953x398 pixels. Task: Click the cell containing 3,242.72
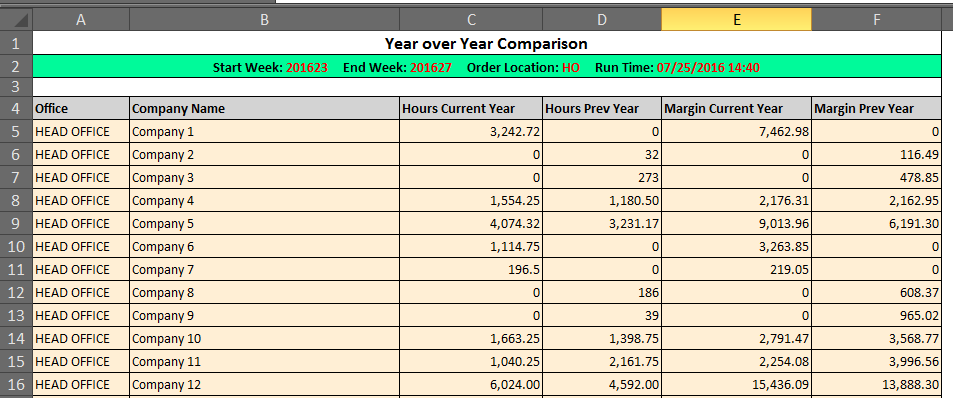click(x=471, y=131)
